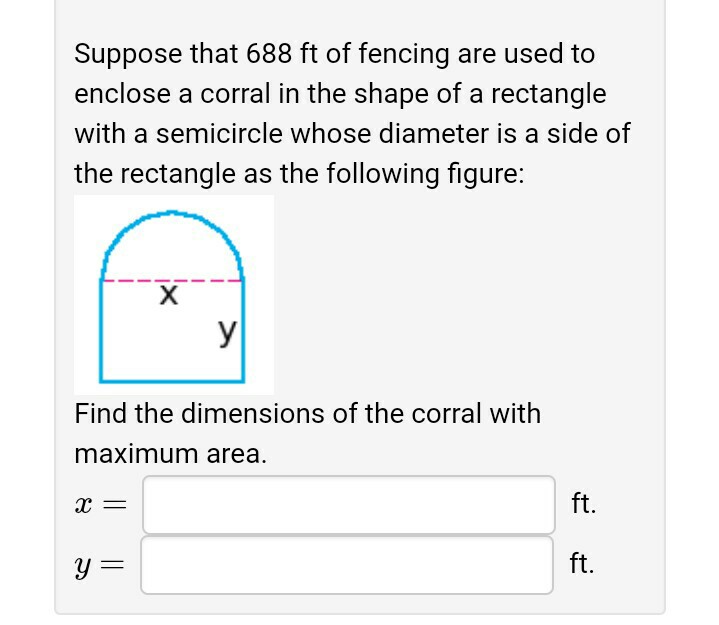Click the number 688 in the problem text
The image size is (719, 625).
pyautogui.click(x=269, y=54)
